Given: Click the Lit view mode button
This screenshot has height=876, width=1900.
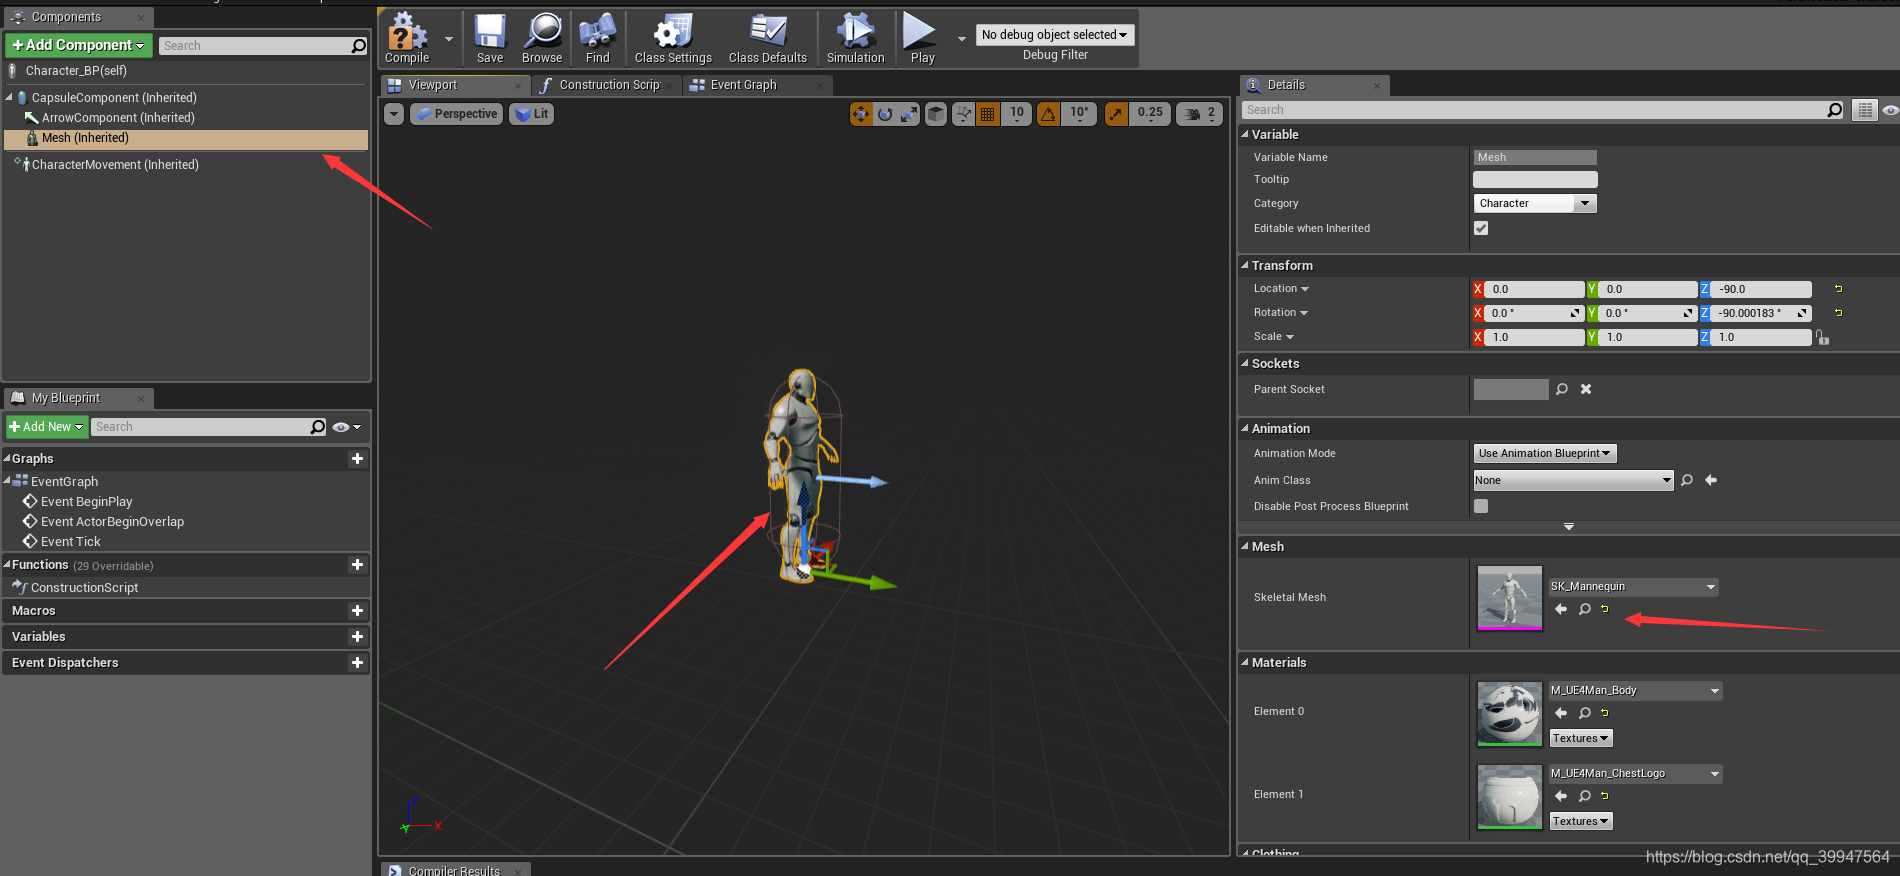Looking at the screenshot, I should pos(532,114).
